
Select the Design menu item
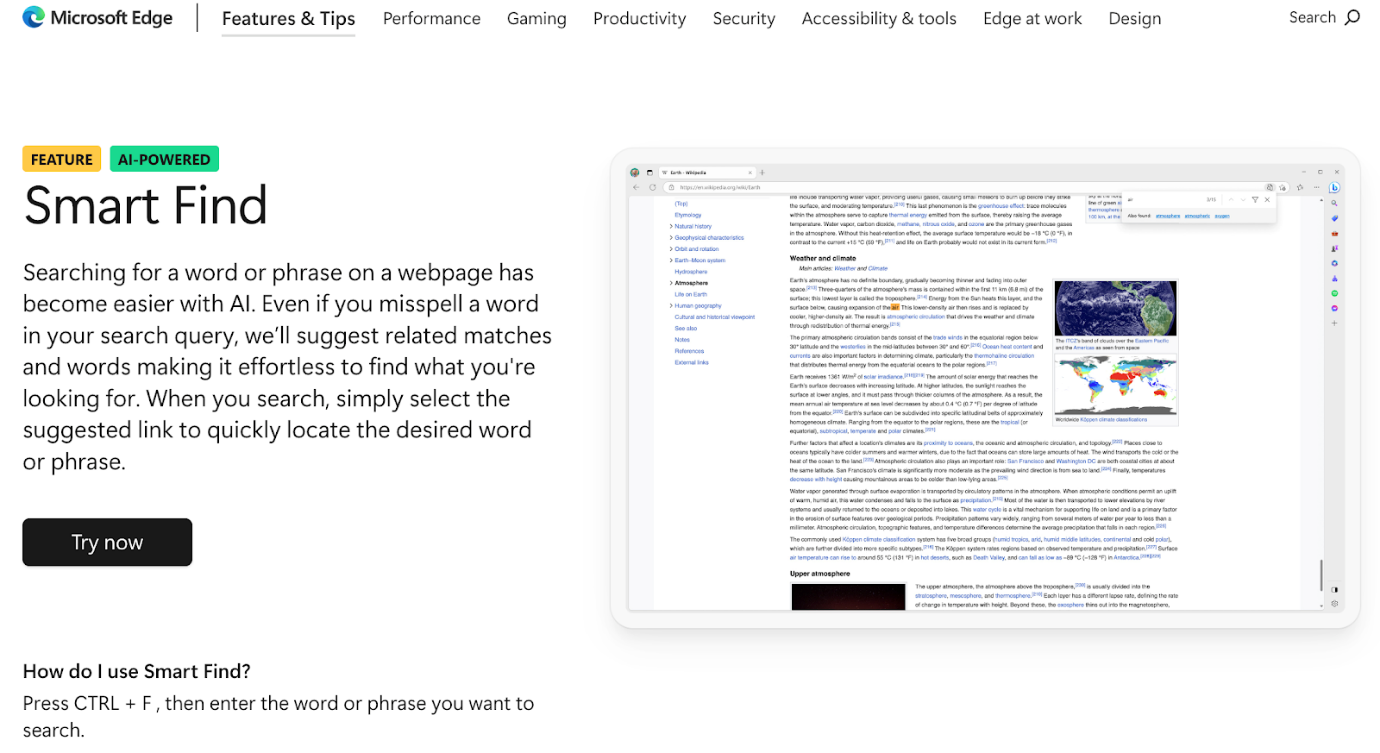point(1134,18)
